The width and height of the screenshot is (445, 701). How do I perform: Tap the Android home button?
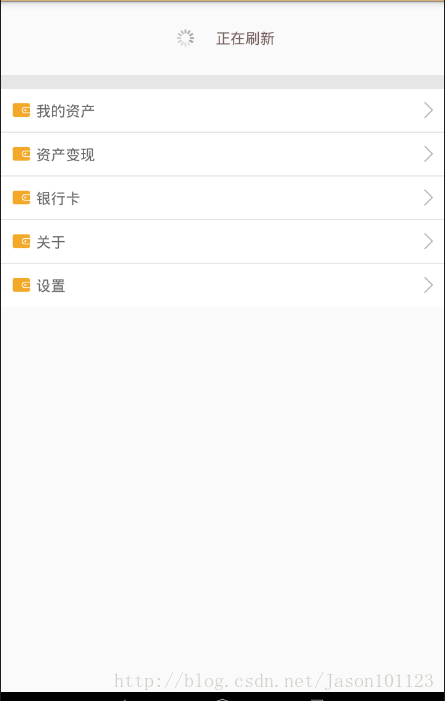click(222, 697)
